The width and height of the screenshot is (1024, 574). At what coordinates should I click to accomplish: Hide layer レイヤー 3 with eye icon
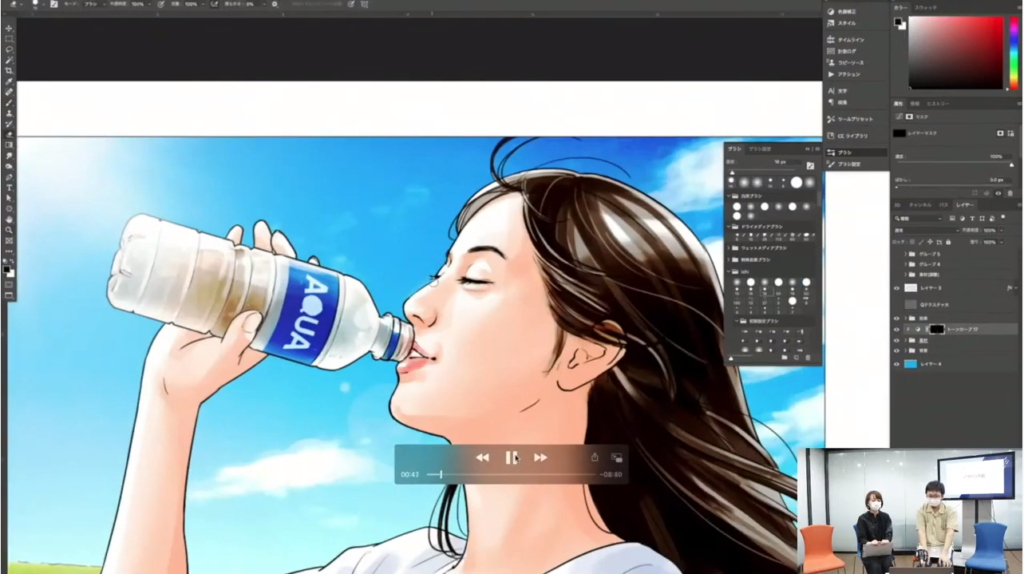tap(897, 288)
